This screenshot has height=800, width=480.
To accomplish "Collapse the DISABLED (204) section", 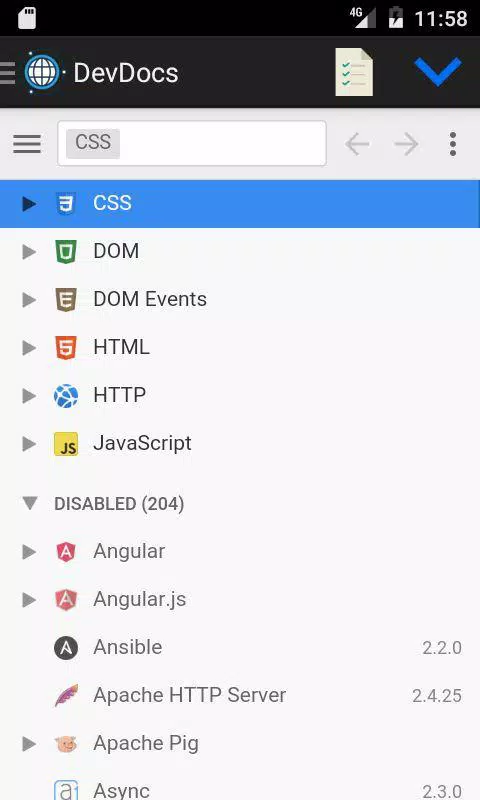I will coord(30,504).
